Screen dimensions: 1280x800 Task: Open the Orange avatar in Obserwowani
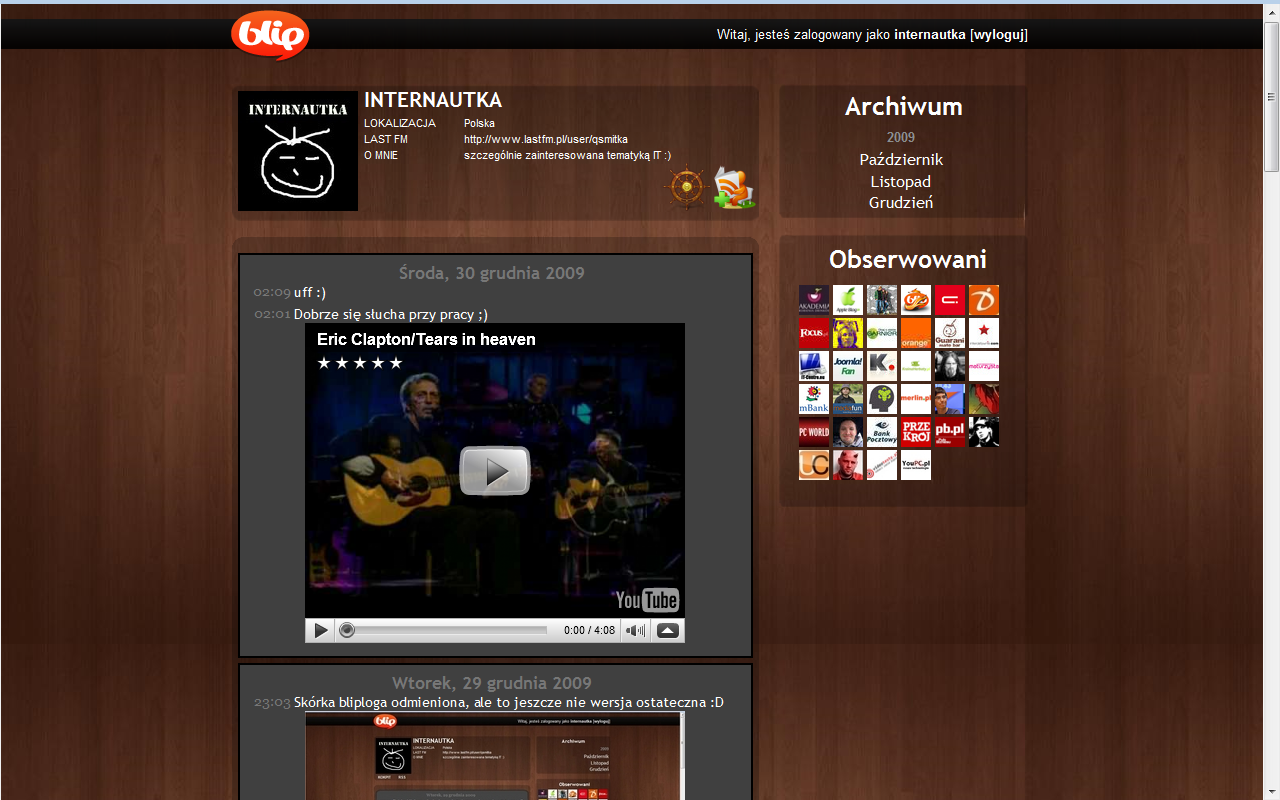click(x=916, y=333)
